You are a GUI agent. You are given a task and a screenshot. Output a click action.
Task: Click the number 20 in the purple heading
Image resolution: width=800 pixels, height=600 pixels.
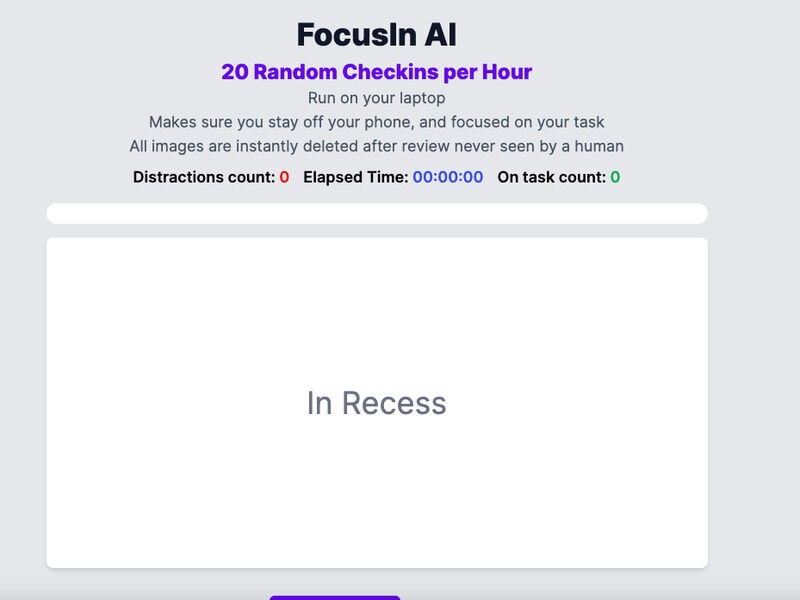234,72
